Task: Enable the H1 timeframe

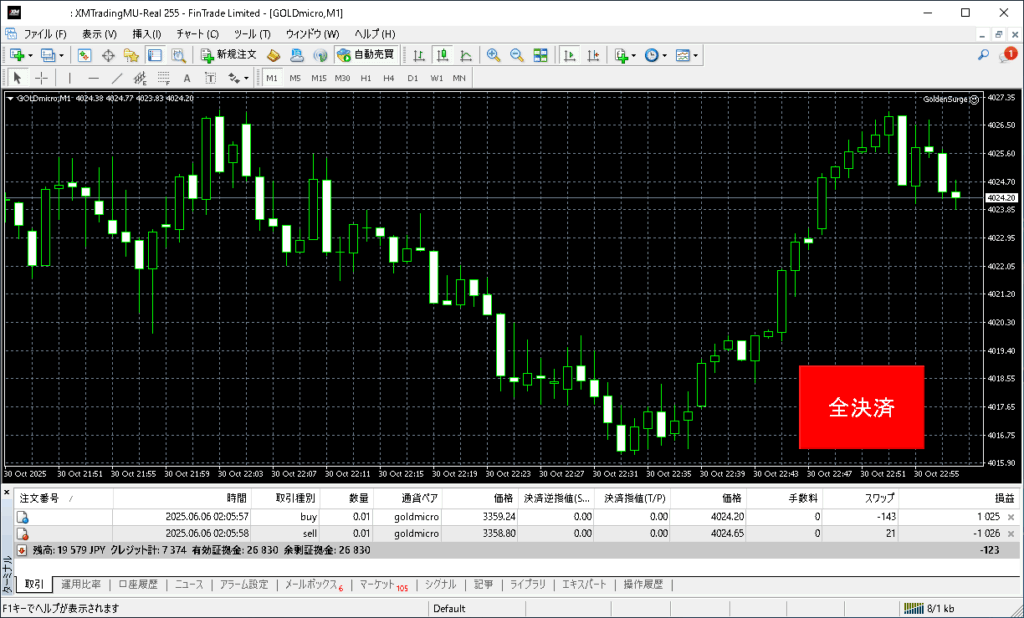Action: pyautogui.click(x=366, y=78)
